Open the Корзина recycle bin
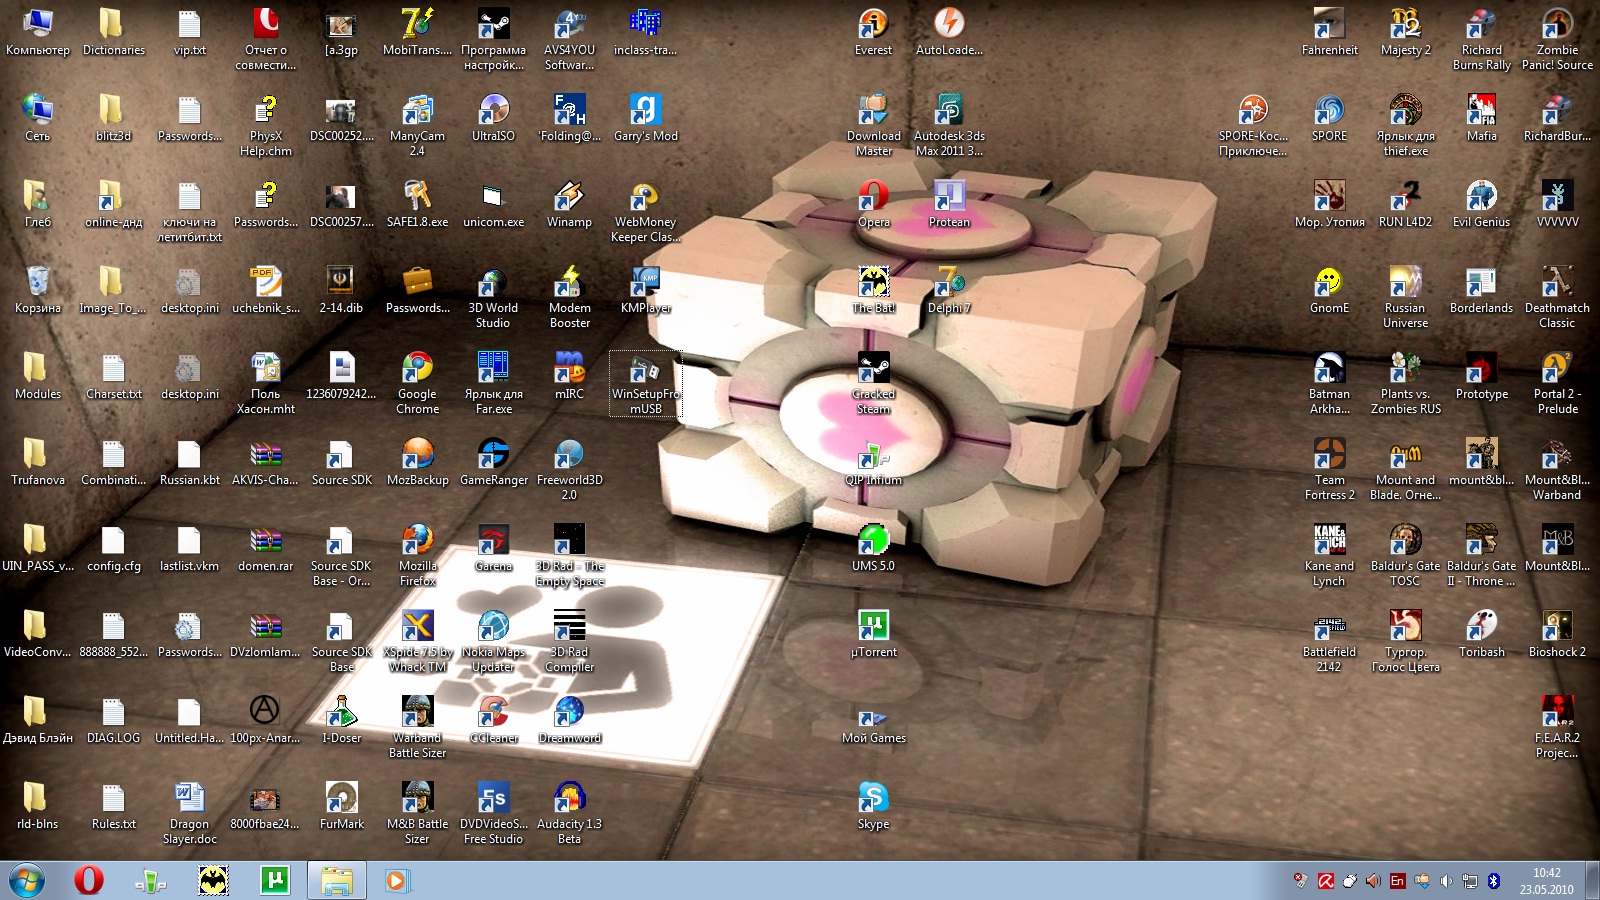Image resolution: width=1600 pixels, height=900 pixels. click(37, 284)
